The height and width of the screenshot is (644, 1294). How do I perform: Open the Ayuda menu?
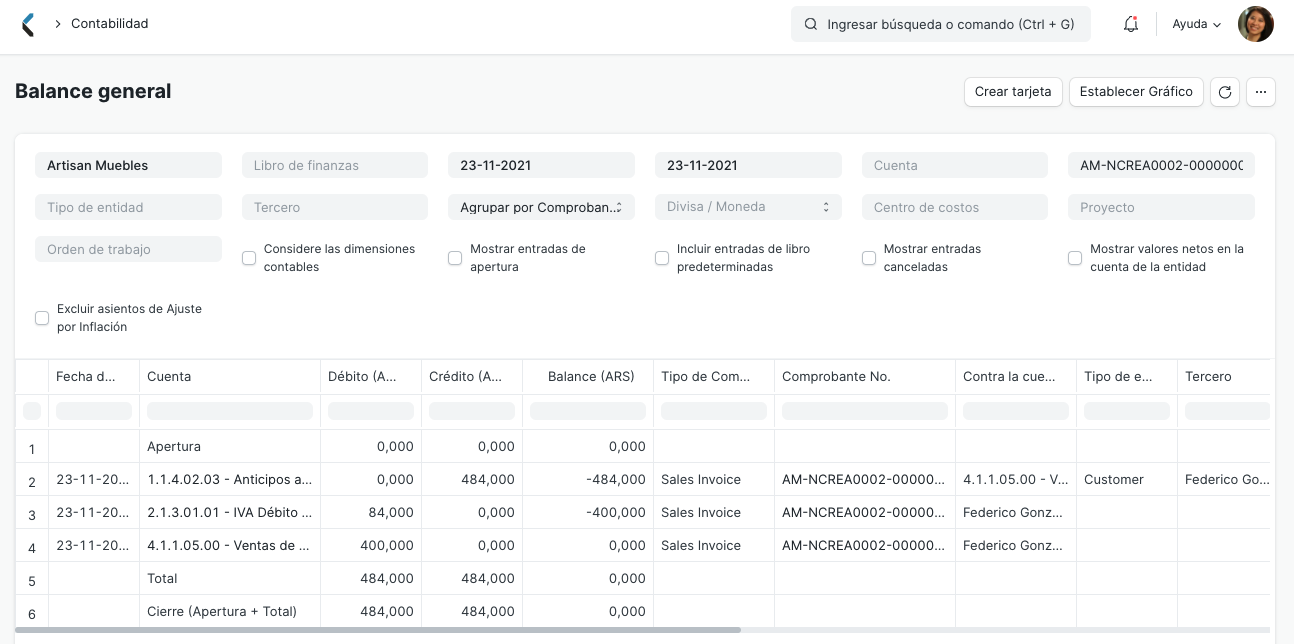[x=1196, y=24]
